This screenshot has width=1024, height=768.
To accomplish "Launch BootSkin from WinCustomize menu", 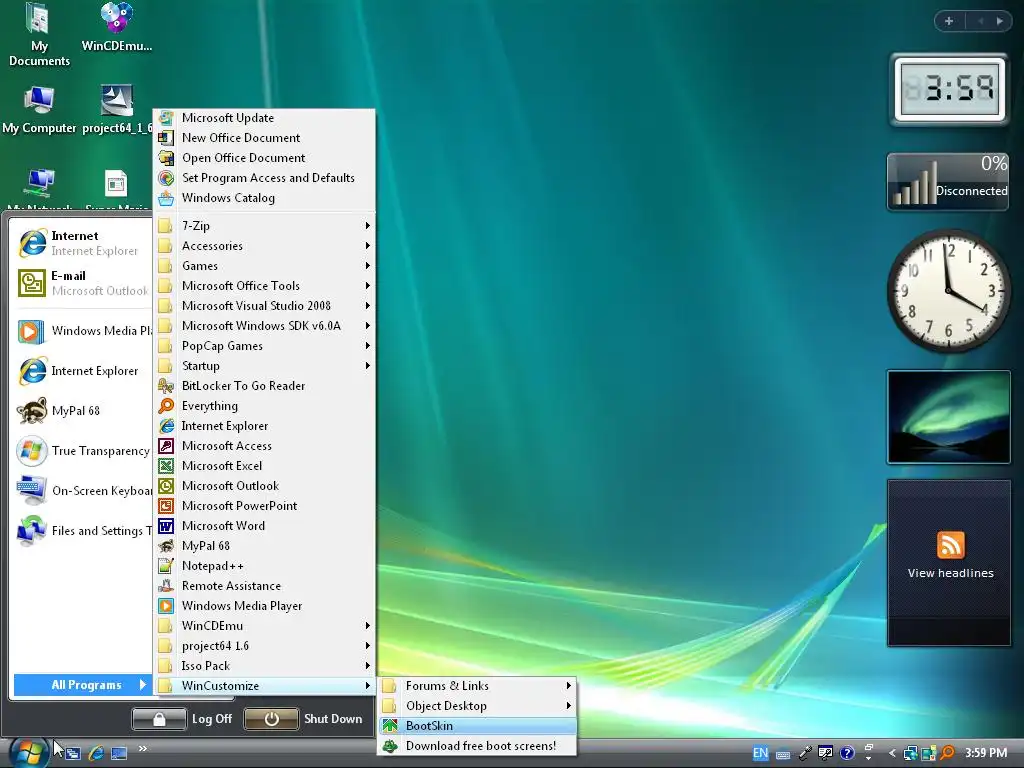I will pyautogui.click(x=477, y=726).
